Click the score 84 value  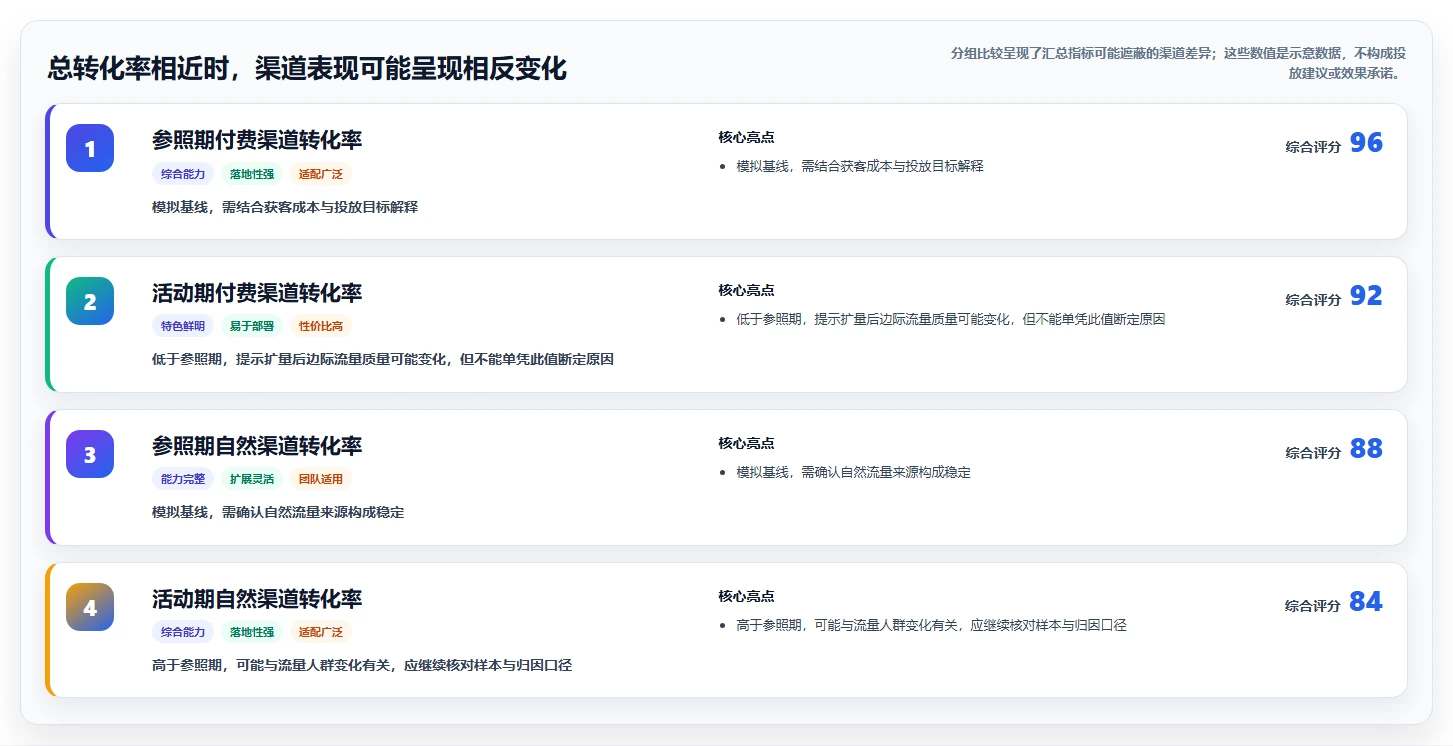pos(1366,602)
